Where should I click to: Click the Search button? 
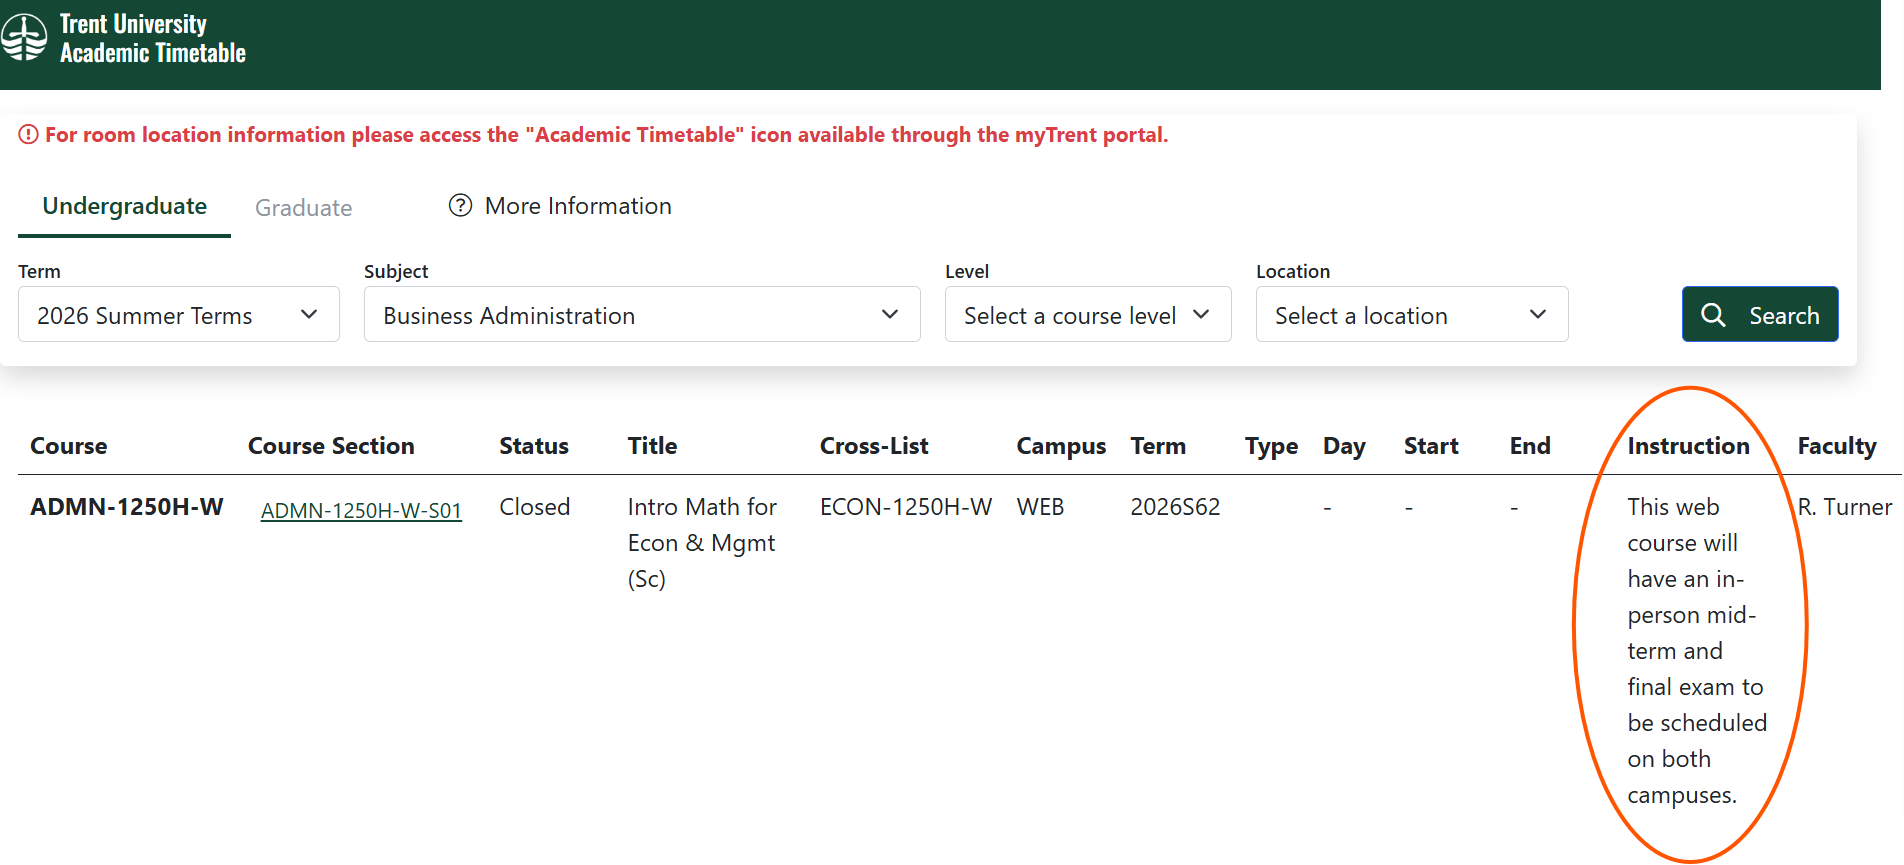tap(1760, 315)
